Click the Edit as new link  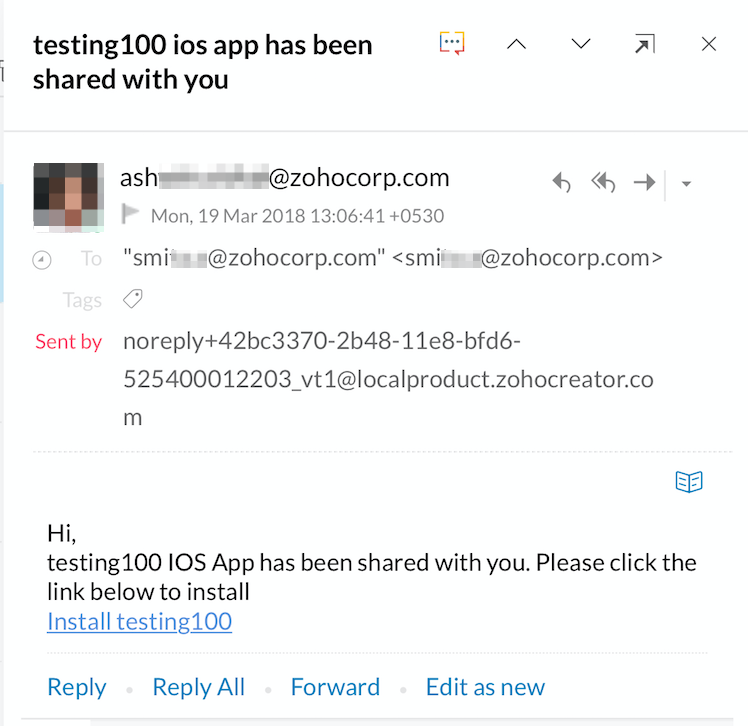485,687
